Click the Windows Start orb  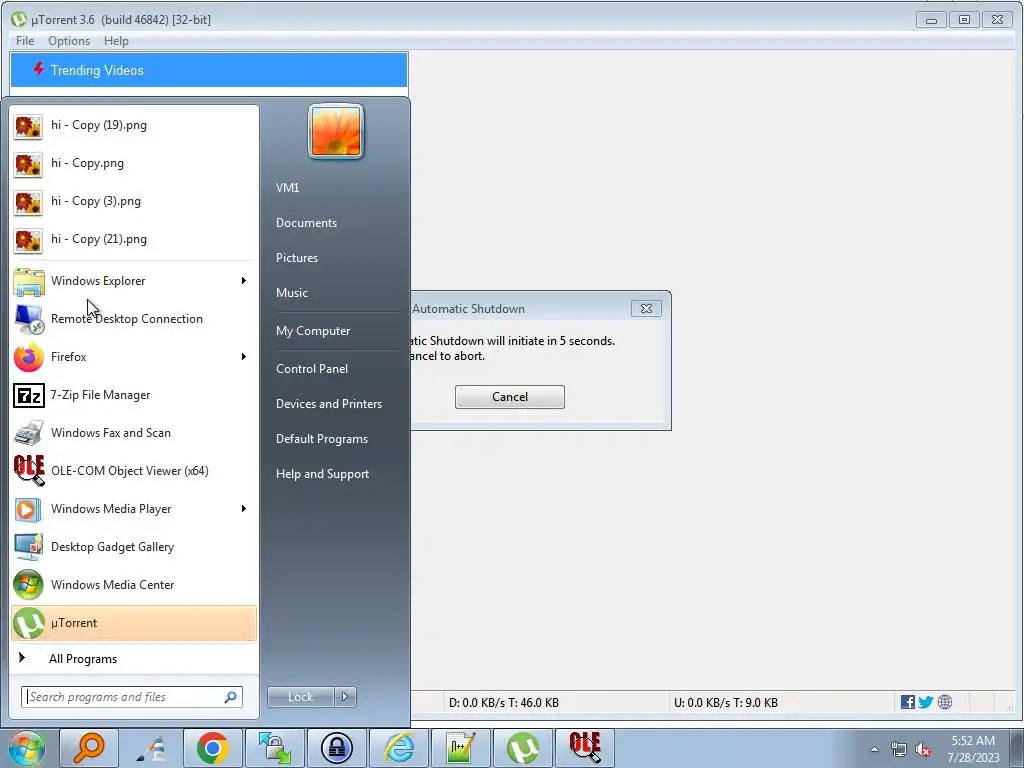coord(27,748)
